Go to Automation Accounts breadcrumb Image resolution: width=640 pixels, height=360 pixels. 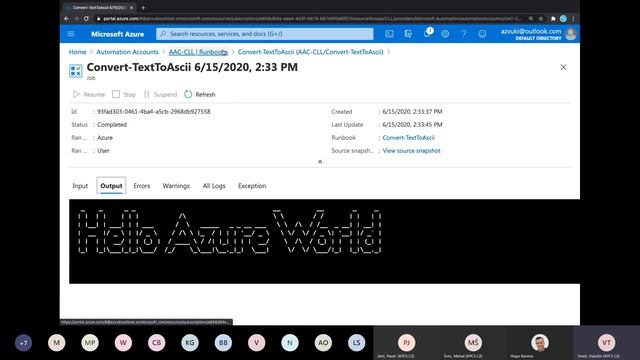127,52
